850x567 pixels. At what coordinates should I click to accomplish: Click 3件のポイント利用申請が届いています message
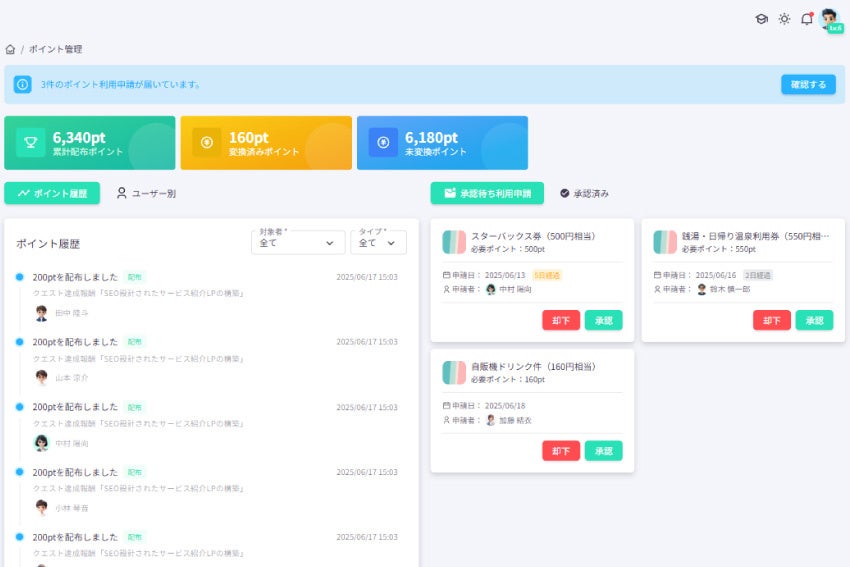point(120,85)
